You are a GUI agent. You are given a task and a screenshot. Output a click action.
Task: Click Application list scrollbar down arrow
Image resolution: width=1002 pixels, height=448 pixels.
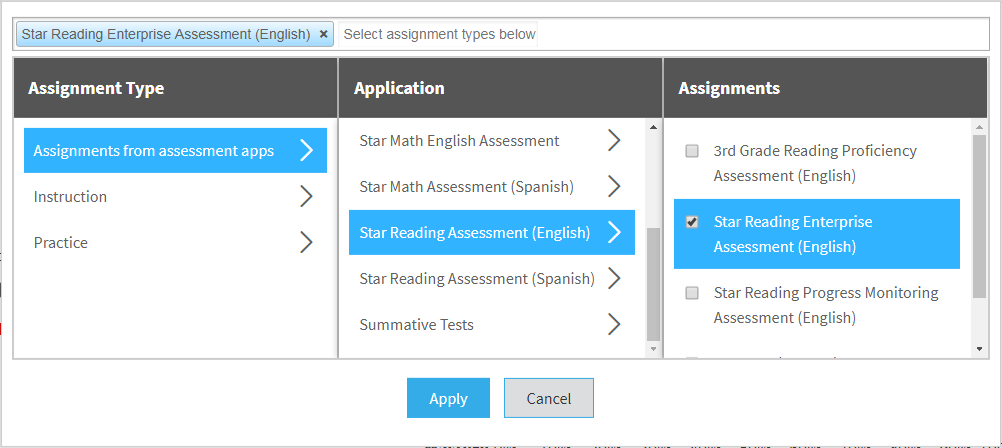pyautogui.click(x=653, y=349)
